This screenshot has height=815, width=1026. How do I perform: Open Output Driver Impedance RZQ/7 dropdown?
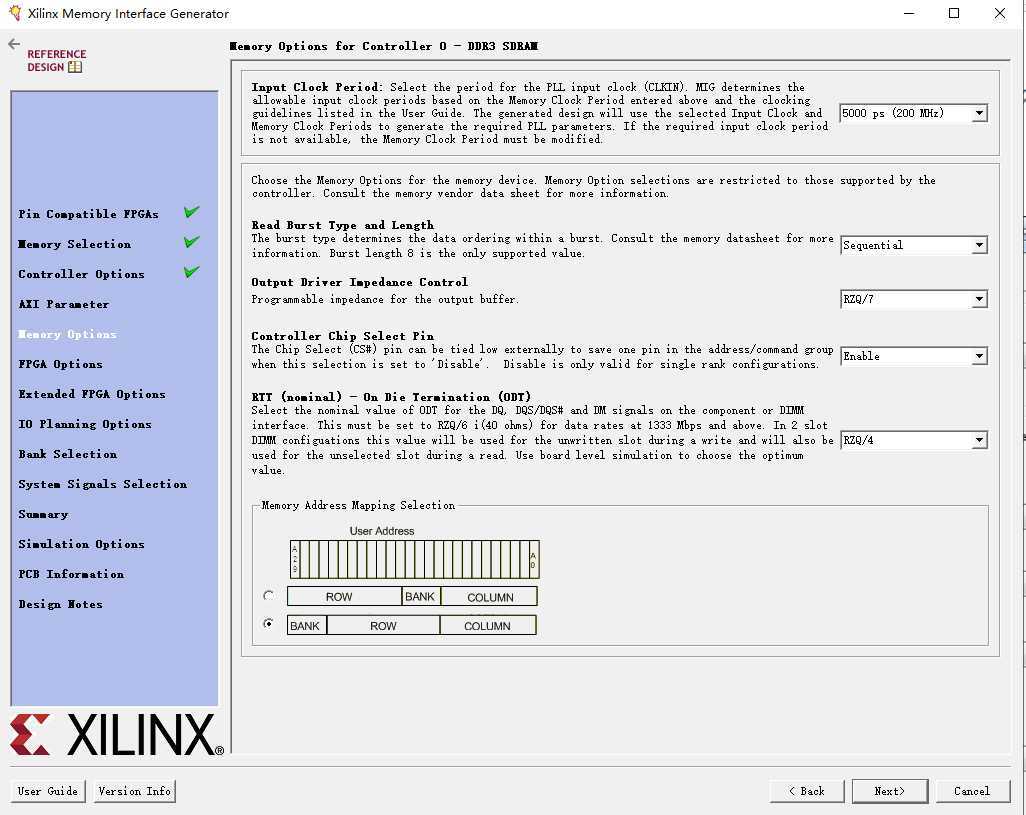[x=913, y=300]
